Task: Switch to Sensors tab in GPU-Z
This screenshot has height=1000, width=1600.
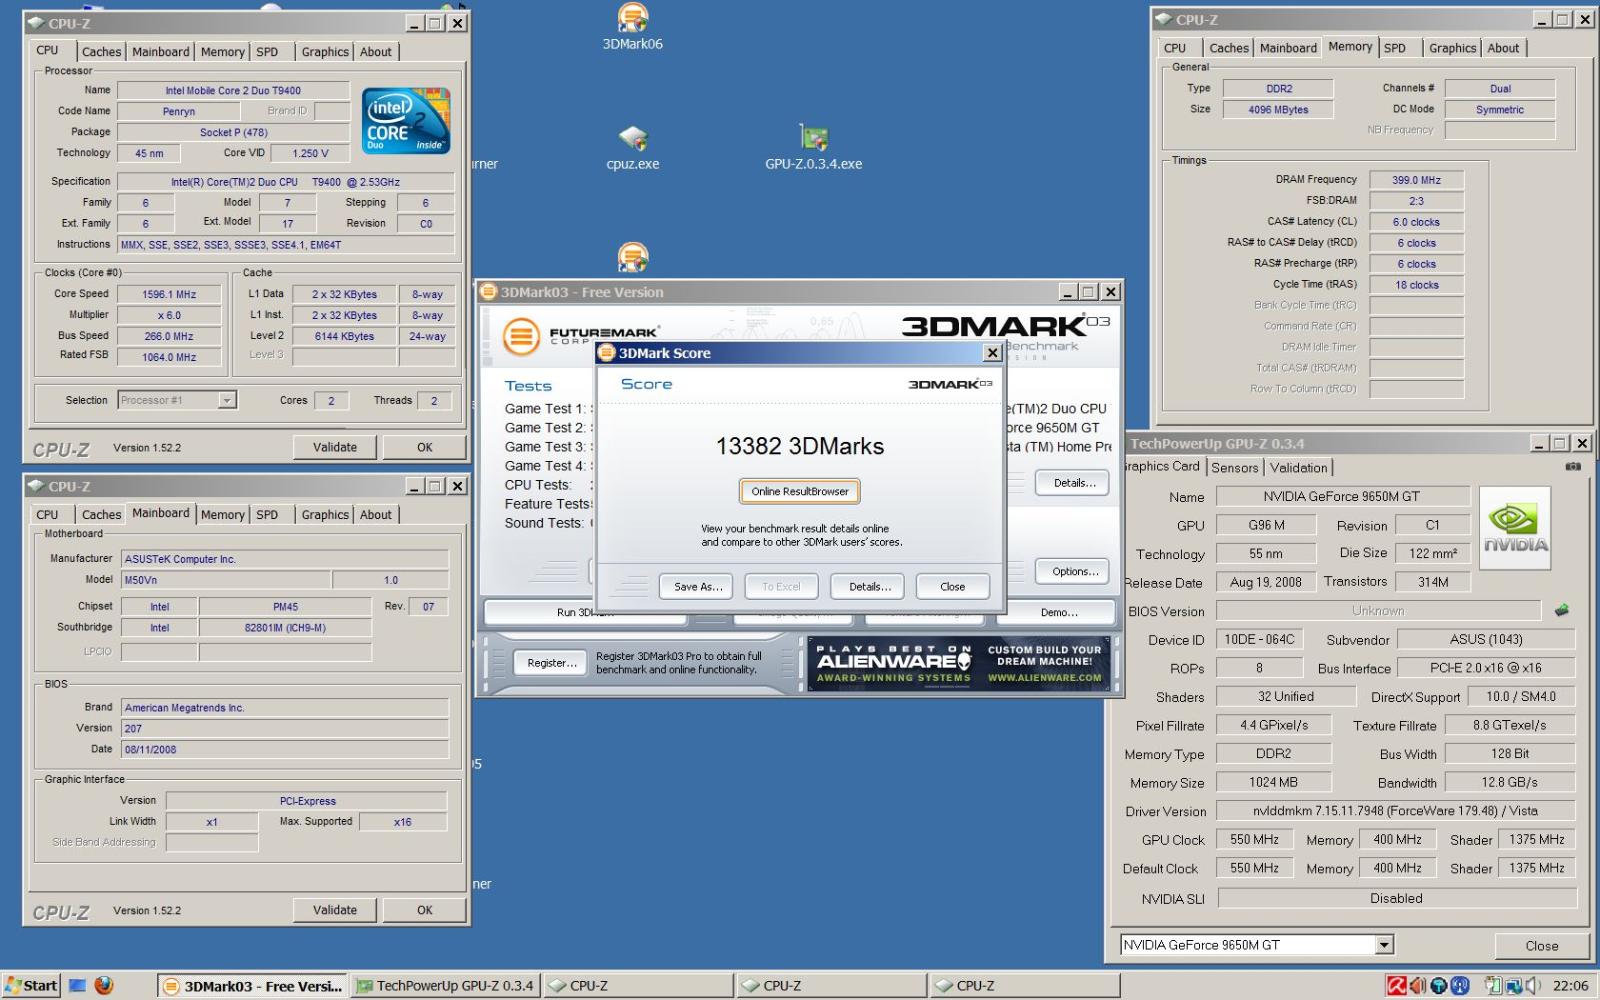Action: click(x=1234, y=468)
